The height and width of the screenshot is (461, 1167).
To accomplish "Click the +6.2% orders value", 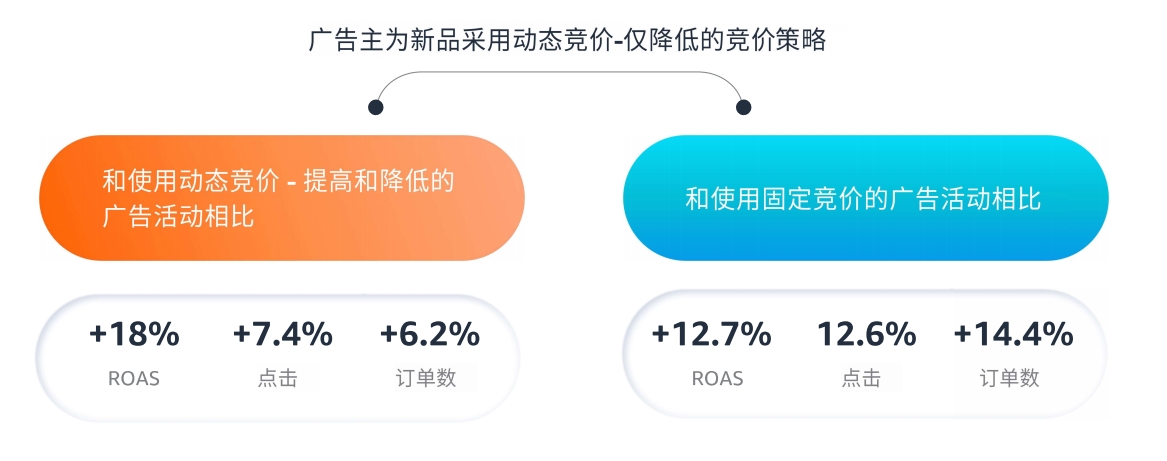I will [429, 334].
